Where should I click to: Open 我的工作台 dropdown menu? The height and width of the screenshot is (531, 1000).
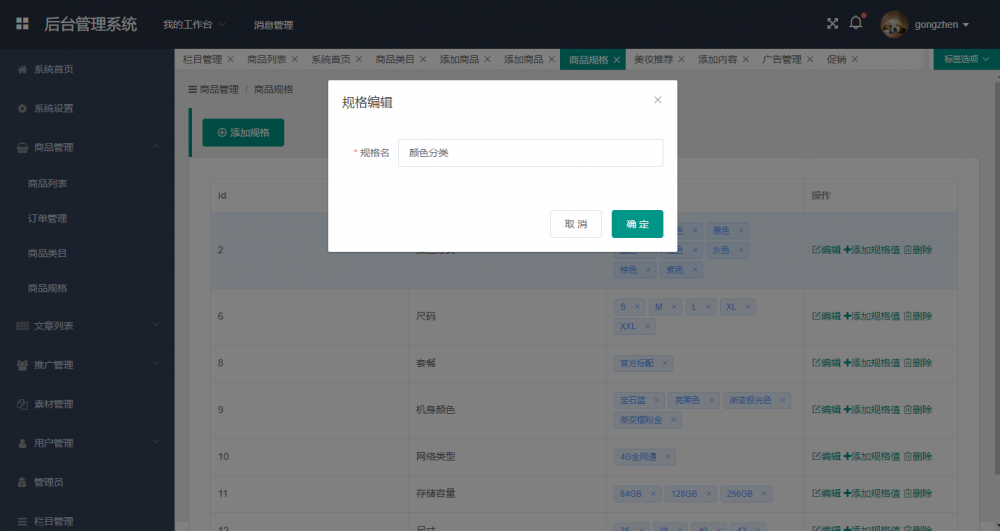(x=194, y=25)
